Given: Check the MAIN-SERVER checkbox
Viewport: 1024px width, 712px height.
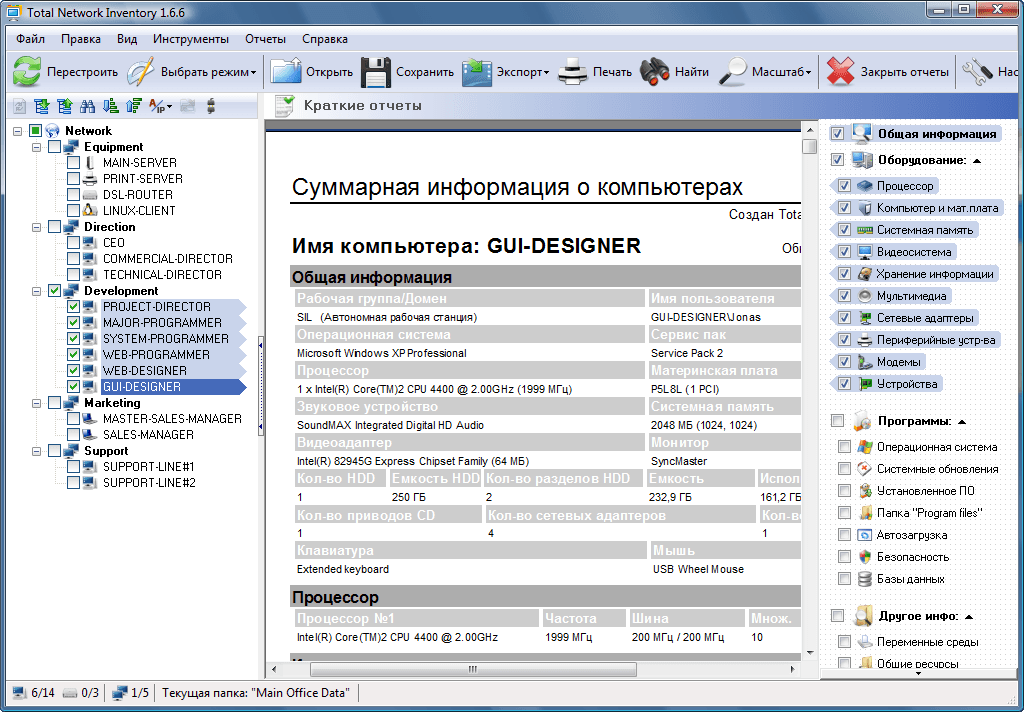Looking at the screenshot, I should [73, 163].
